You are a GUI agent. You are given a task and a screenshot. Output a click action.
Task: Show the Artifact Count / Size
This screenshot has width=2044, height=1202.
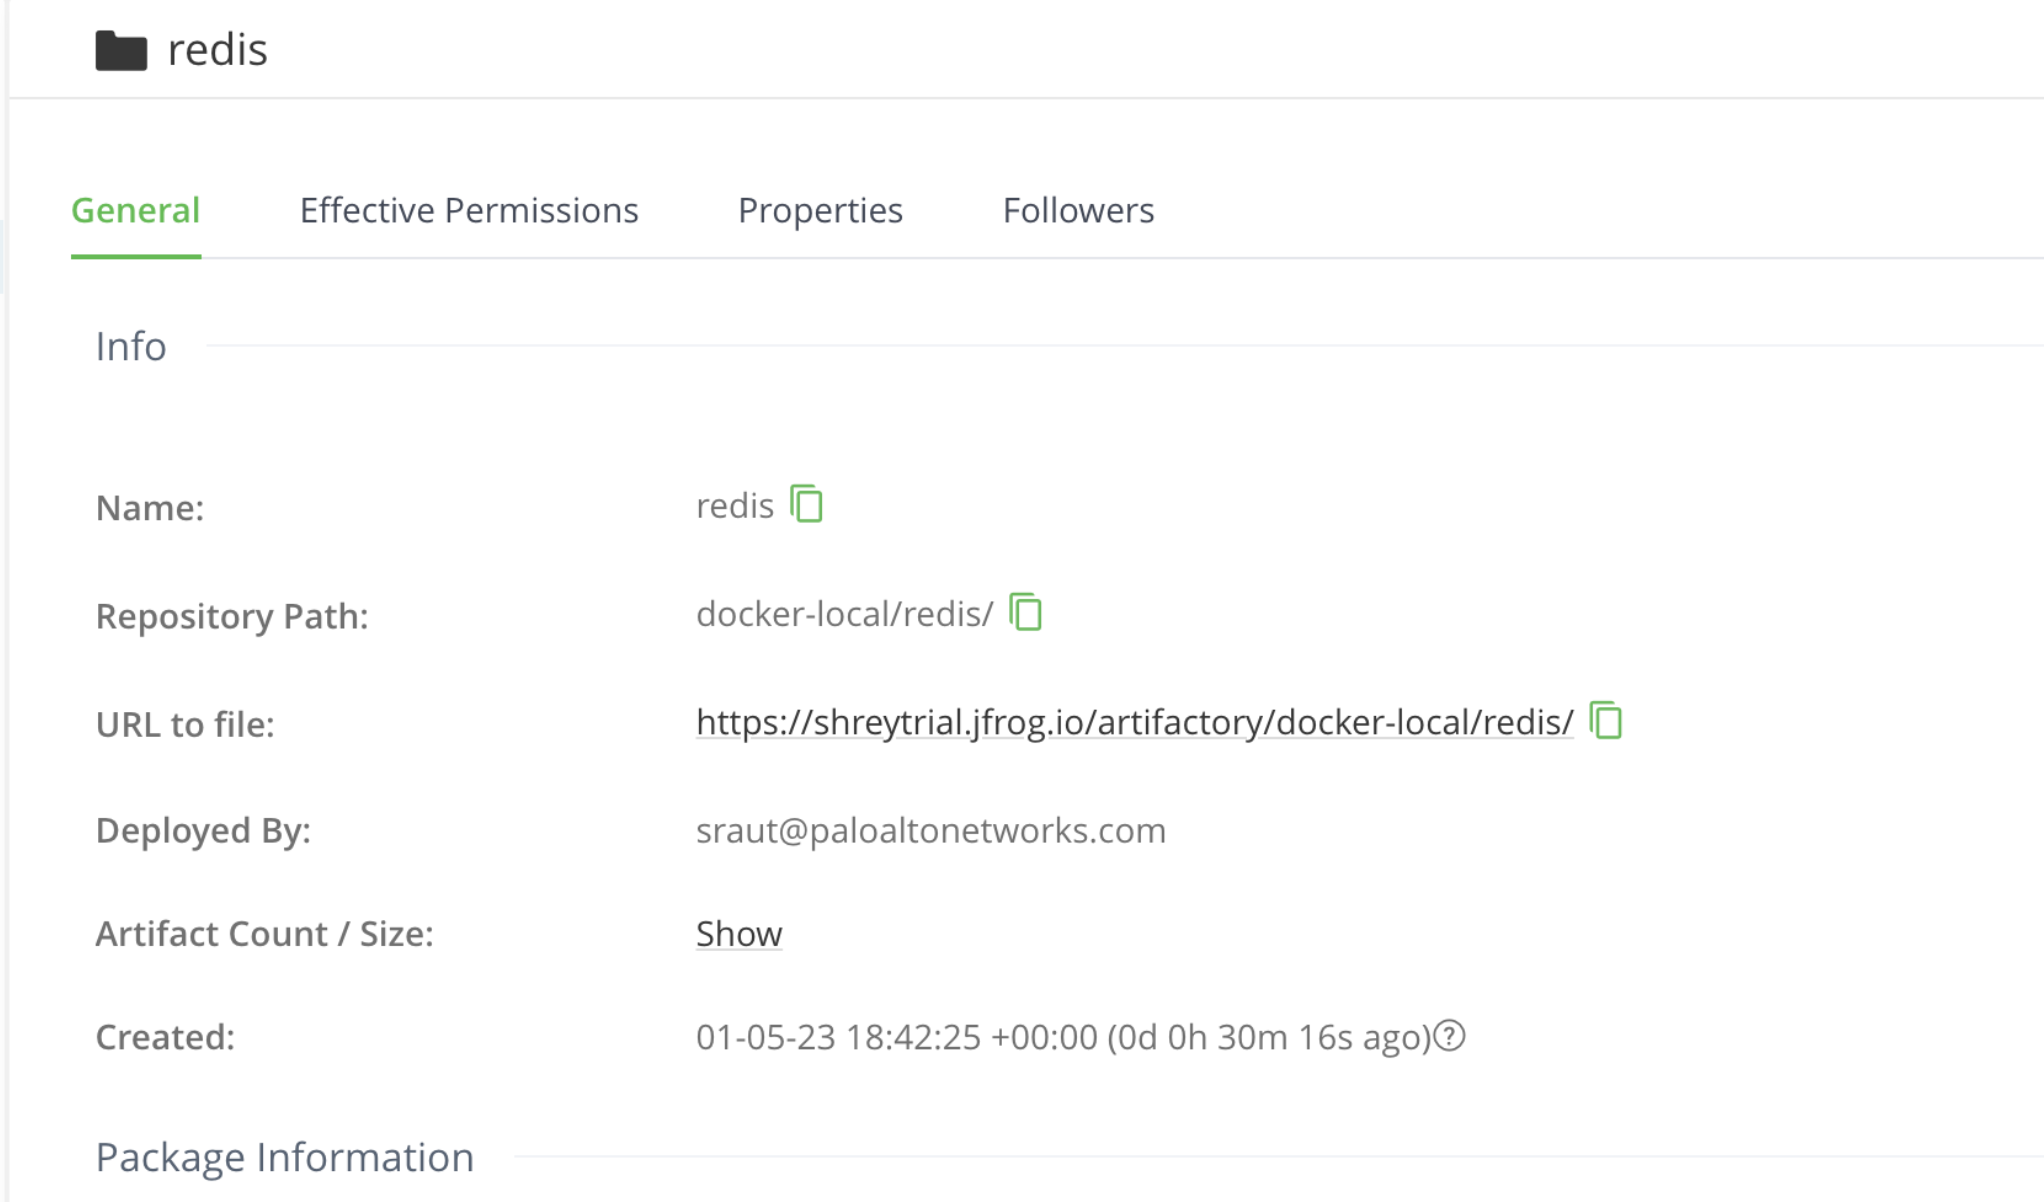[738, 933]
